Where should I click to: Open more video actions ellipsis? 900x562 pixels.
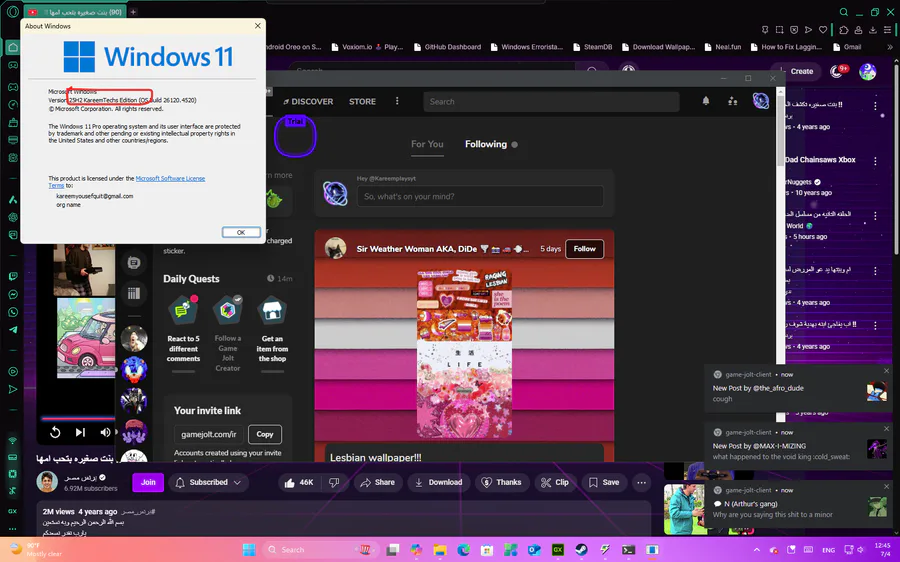641,482
